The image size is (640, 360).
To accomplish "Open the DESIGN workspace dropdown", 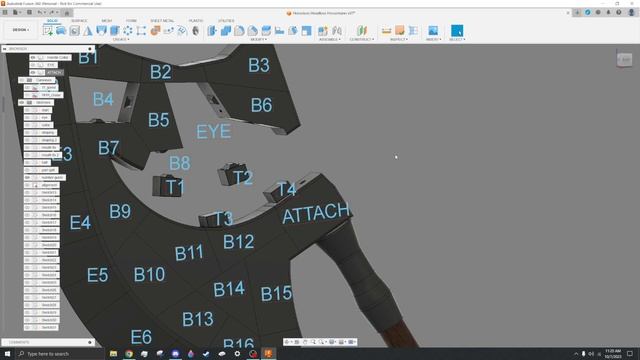I will 20,30.
